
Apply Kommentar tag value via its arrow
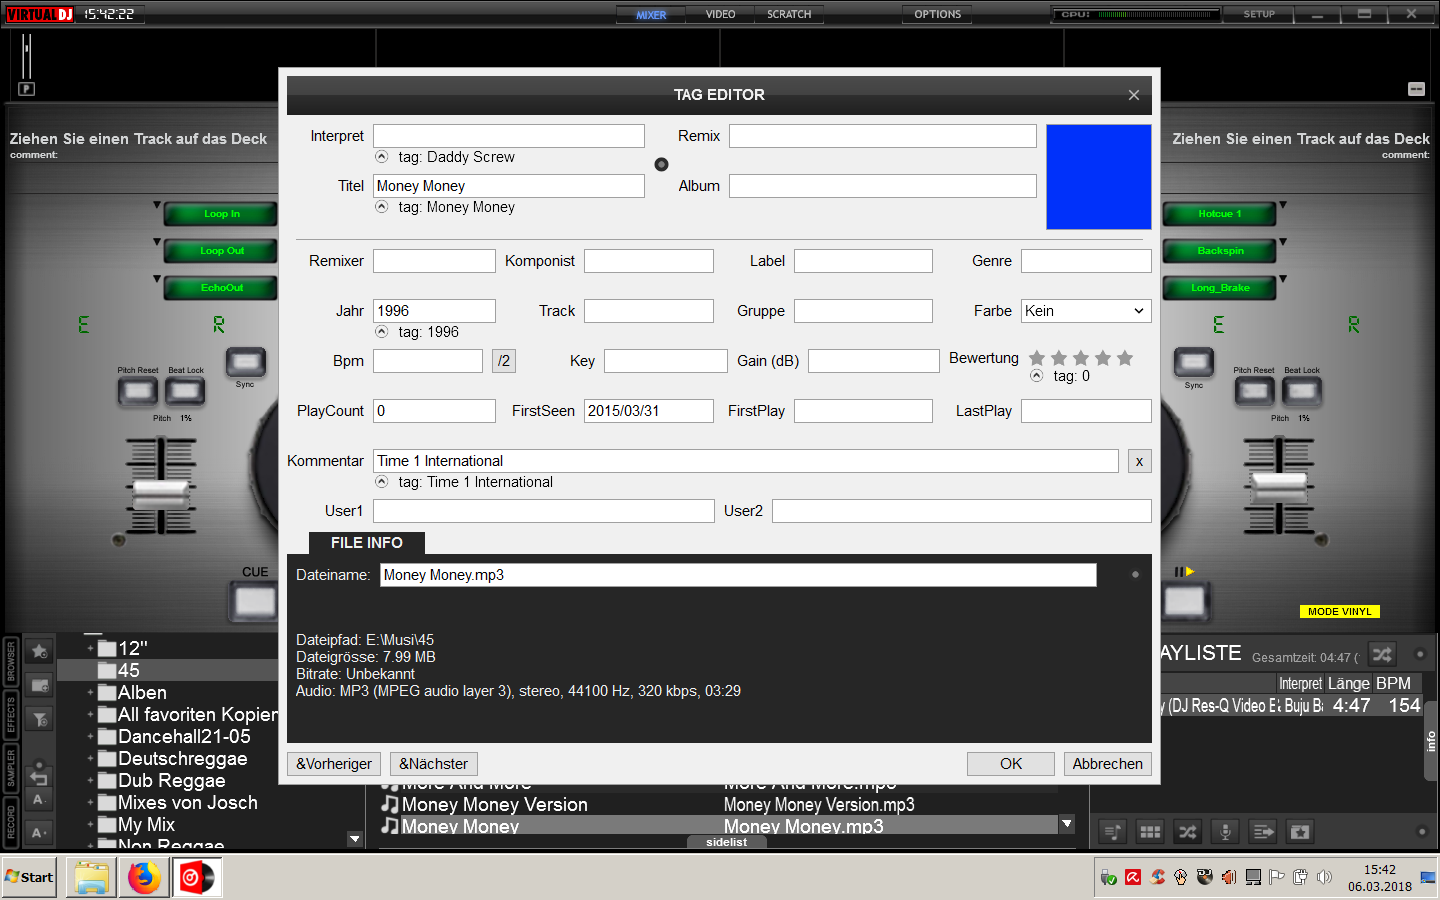[381, 482]
